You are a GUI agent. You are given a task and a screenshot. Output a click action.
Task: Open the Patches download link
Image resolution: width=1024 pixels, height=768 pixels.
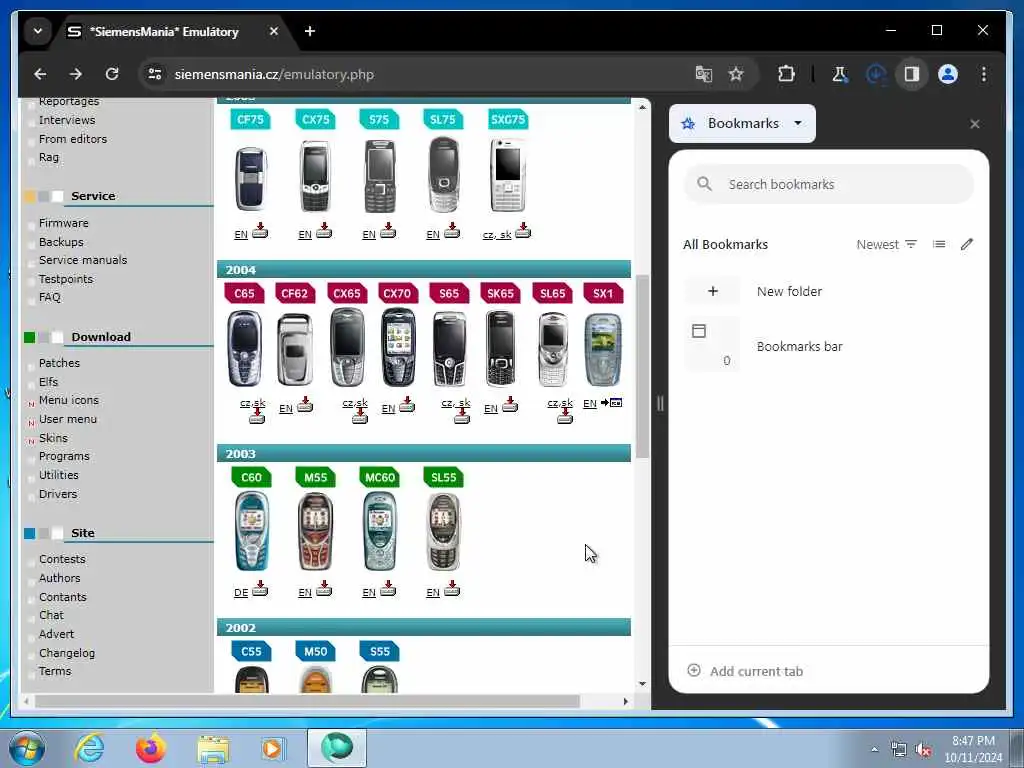[59, 363]
